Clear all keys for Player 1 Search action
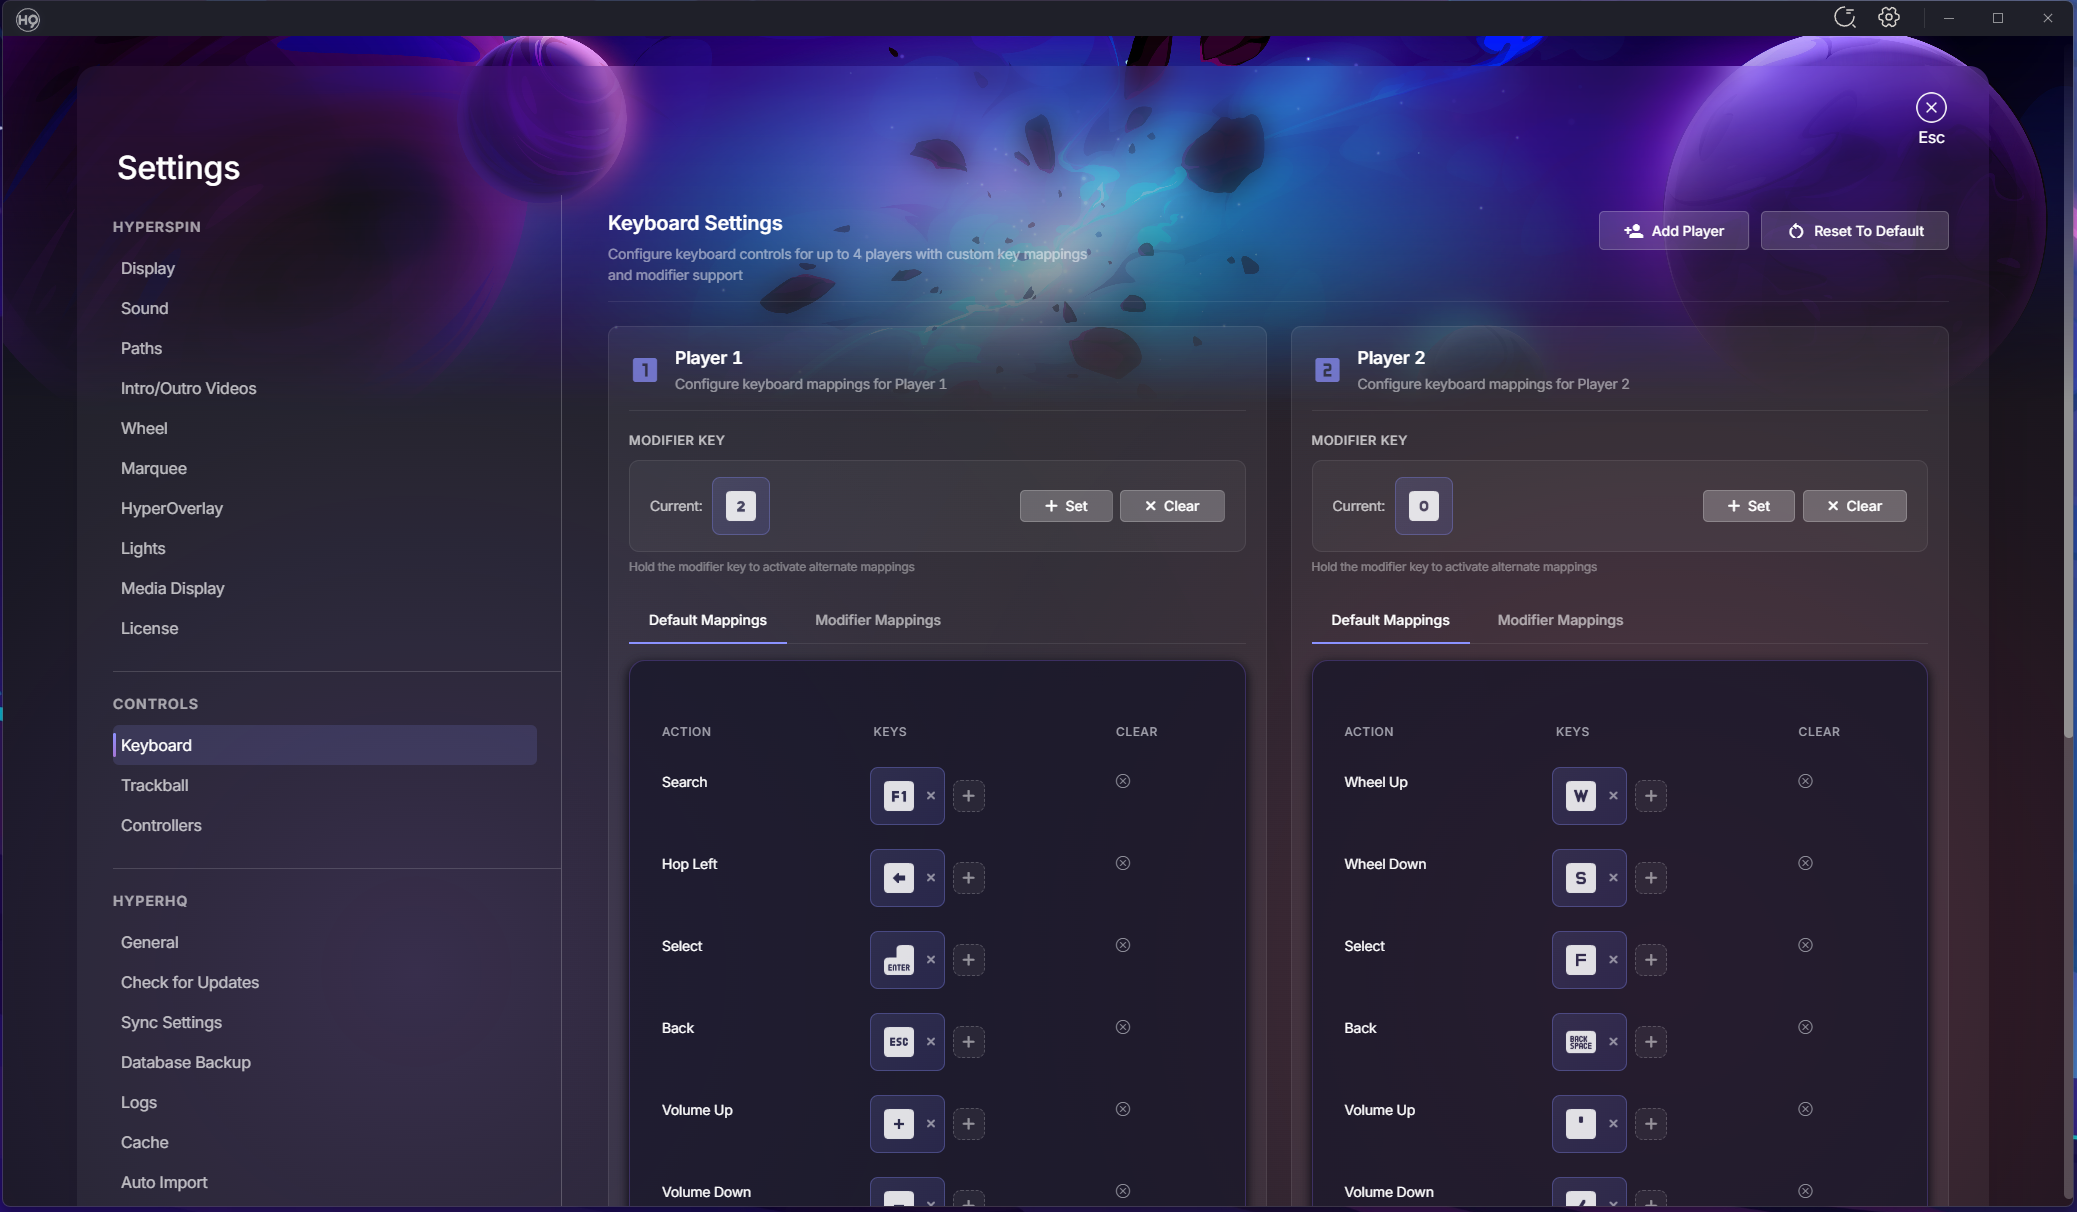Image resolution: width=2077 pixels, height=1212 pixels. click(x=1122, y=781)
